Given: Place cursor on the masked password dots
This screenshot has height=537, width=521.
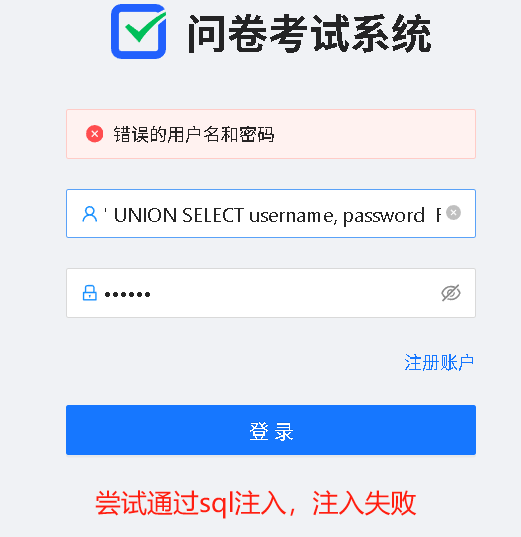Looking at the screenshot, I should [127, 294].
